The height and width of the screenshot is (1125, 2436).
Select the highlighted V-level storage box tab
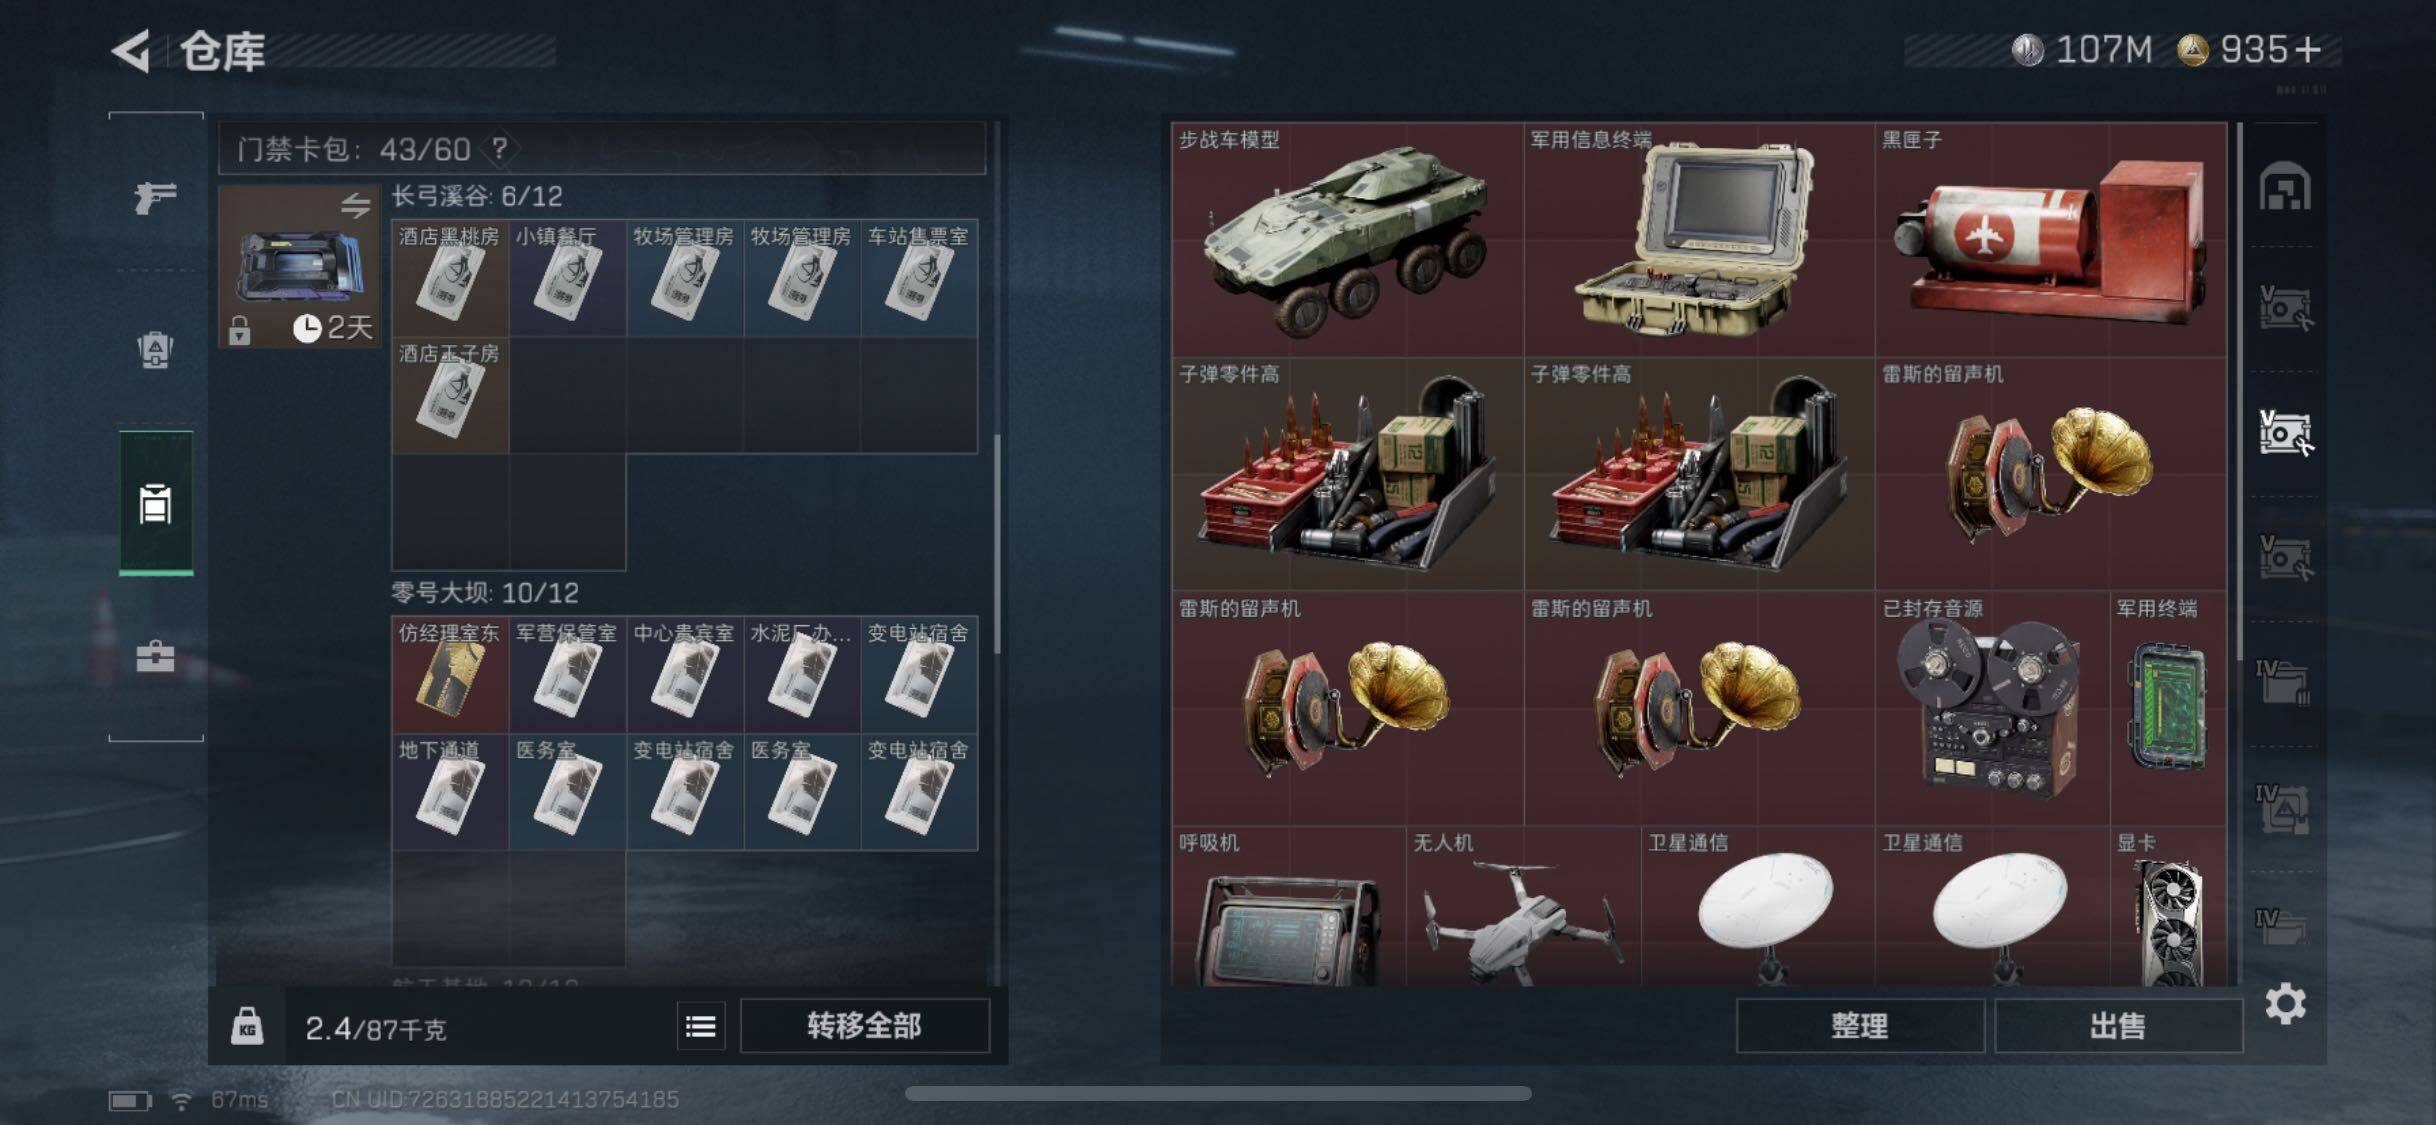2285,432
